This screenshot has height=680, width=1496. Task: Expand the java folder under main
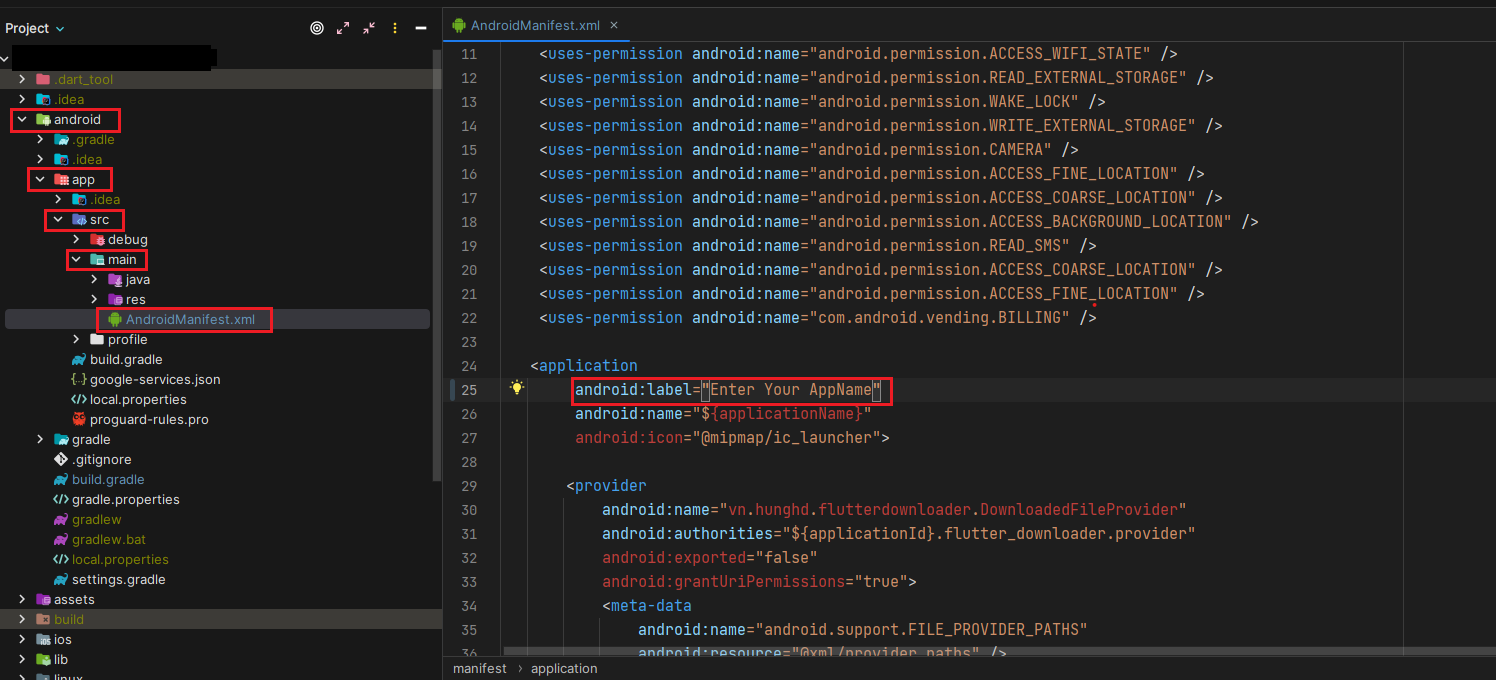pos(95,280)
